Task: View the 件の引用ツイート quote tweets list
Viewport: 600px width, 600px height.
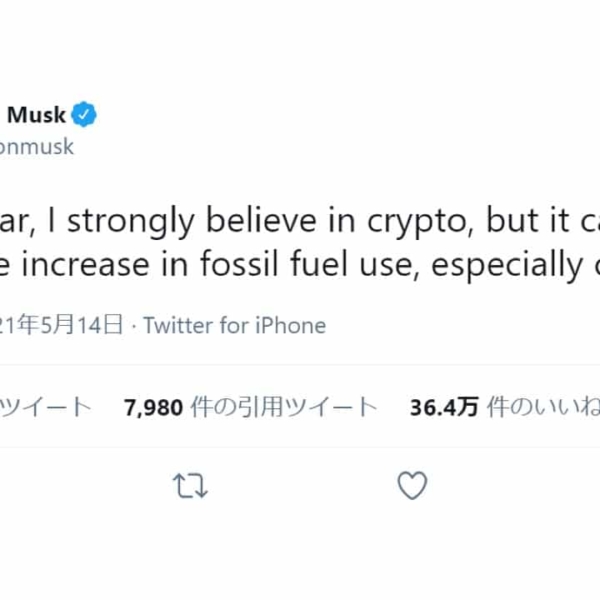Action: [x=284, y=407]
